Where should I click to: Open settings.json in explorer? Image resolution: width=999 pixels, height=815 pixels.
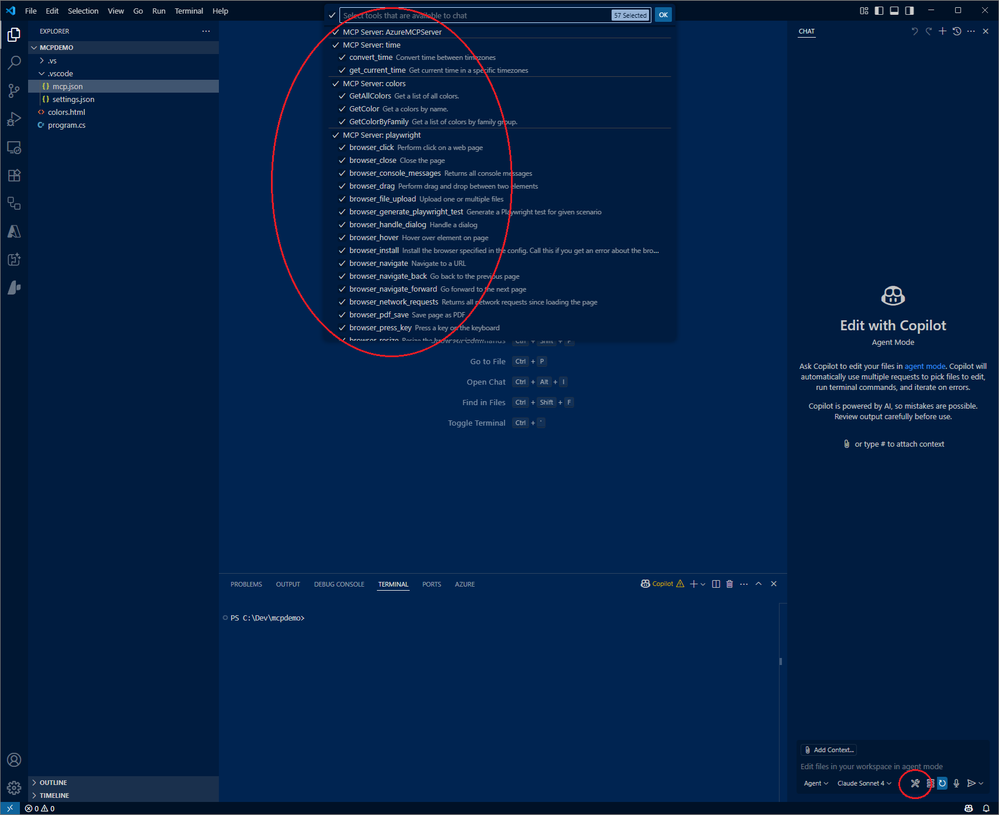124,99
